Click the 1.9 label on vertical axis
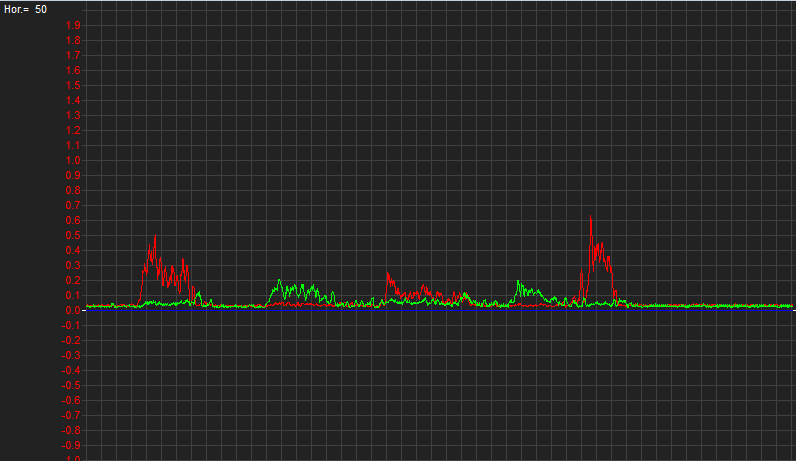796x461 pixels. [75, 25]
